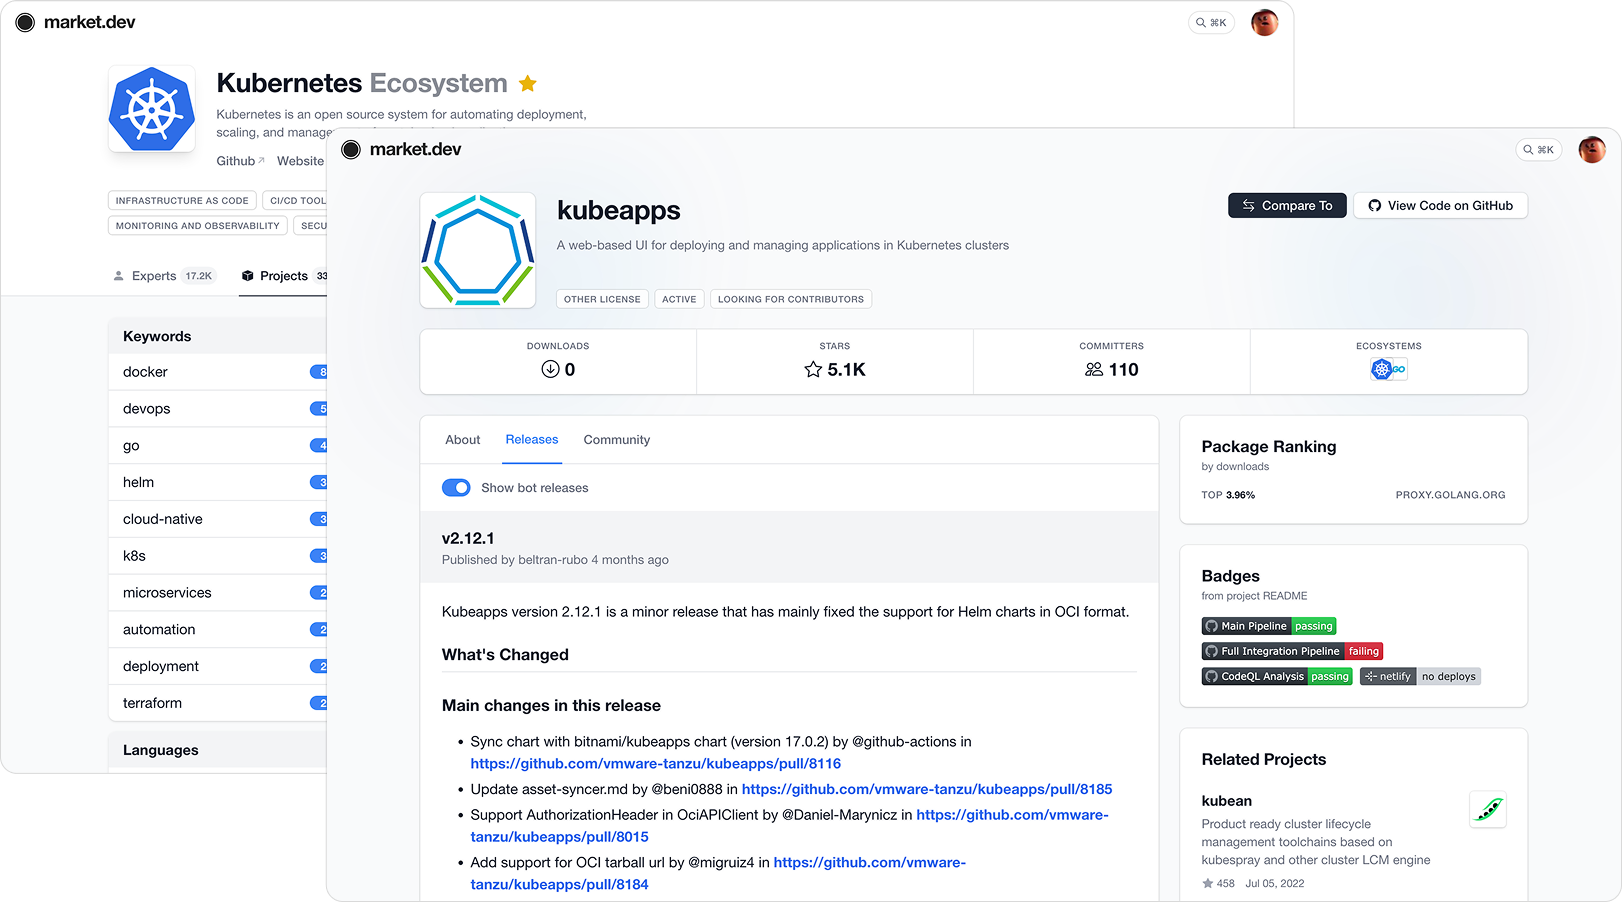Screen dimensions: 1622x902
Task: Click the Kubernetes helm wheel logo
Action: pyautogui.click(x=152, y=109)
